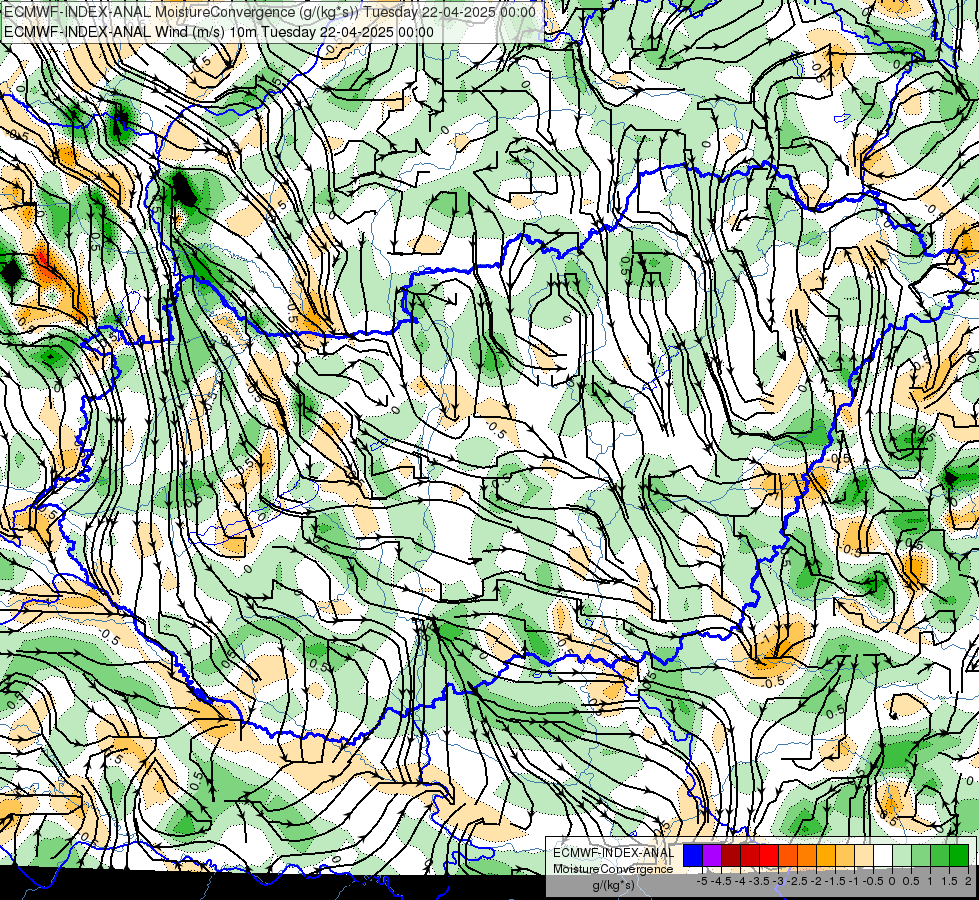Click the -5 legend tick label
Image resolution: width=979 pixels, height=900 pixels.
pyautogui.click(x=702, y=881)
